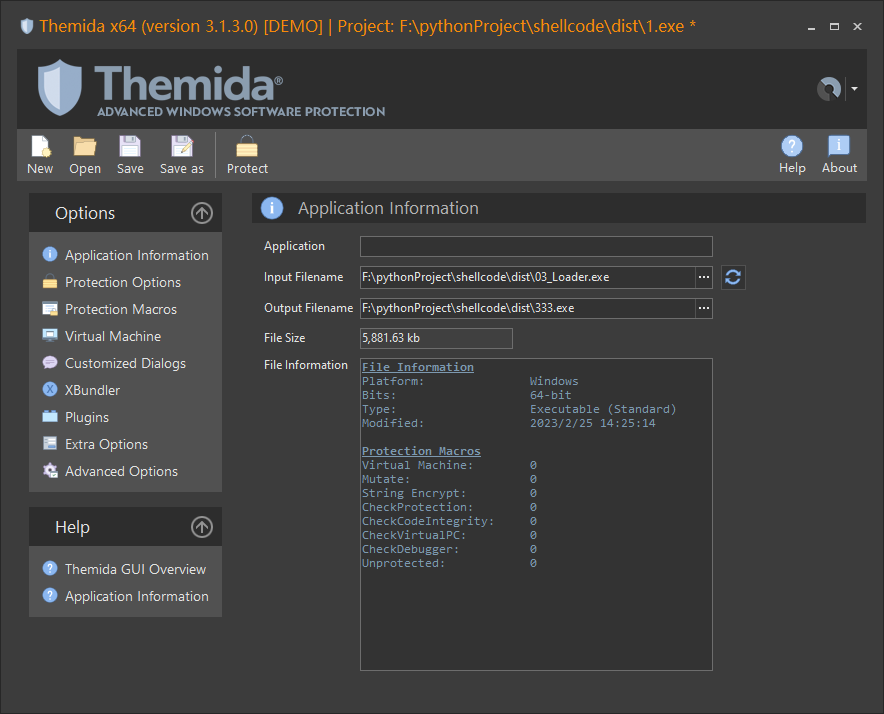Image resolution: width=884 pixels, height=714 pixels.
Task: Click the Protection Macros sidebar icon
Action: (50, 308)
